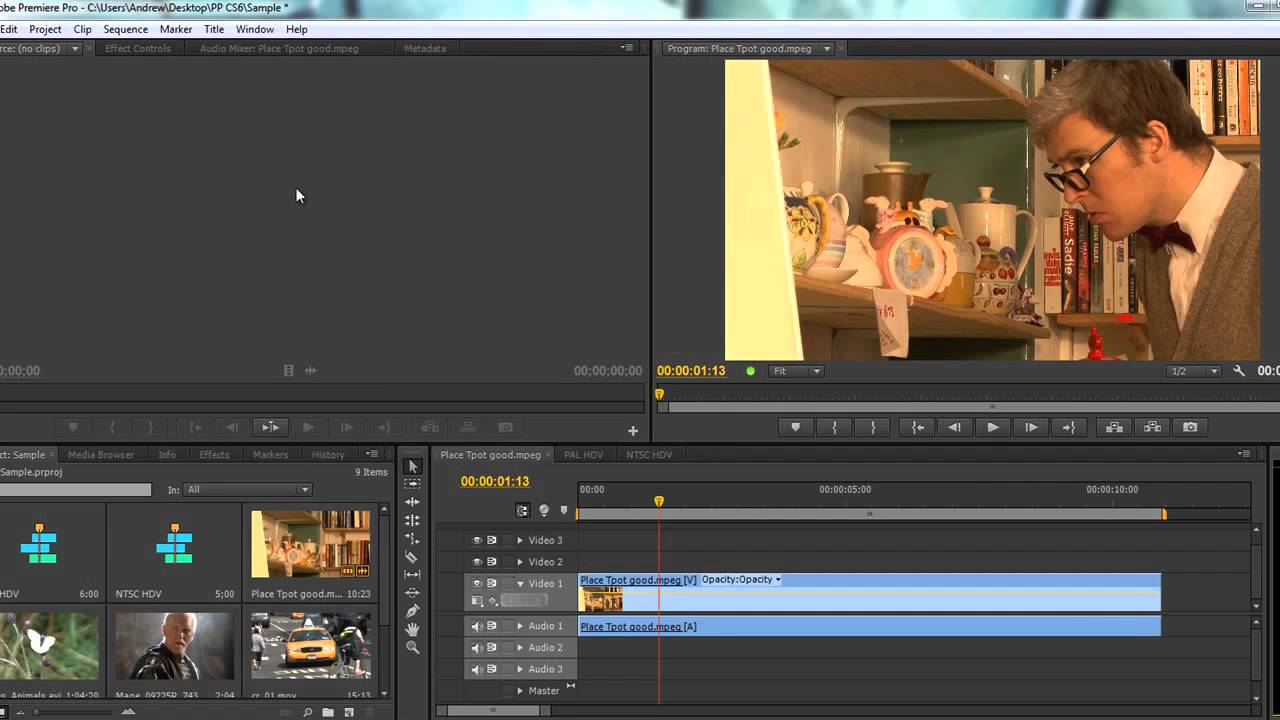Open the Marker menu
The image size is (1280, 720).
pyautogui.click(x=176, y=29)
